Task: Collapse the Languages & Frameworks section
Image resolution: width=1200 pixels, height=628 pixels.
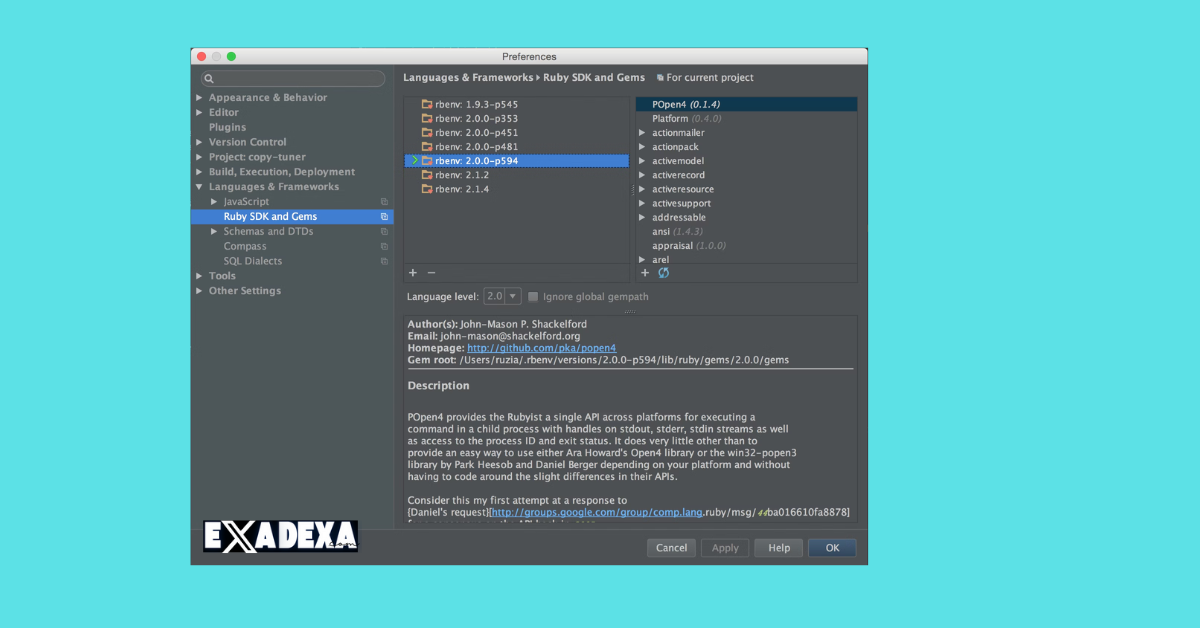Action: (x=200, y=187)
